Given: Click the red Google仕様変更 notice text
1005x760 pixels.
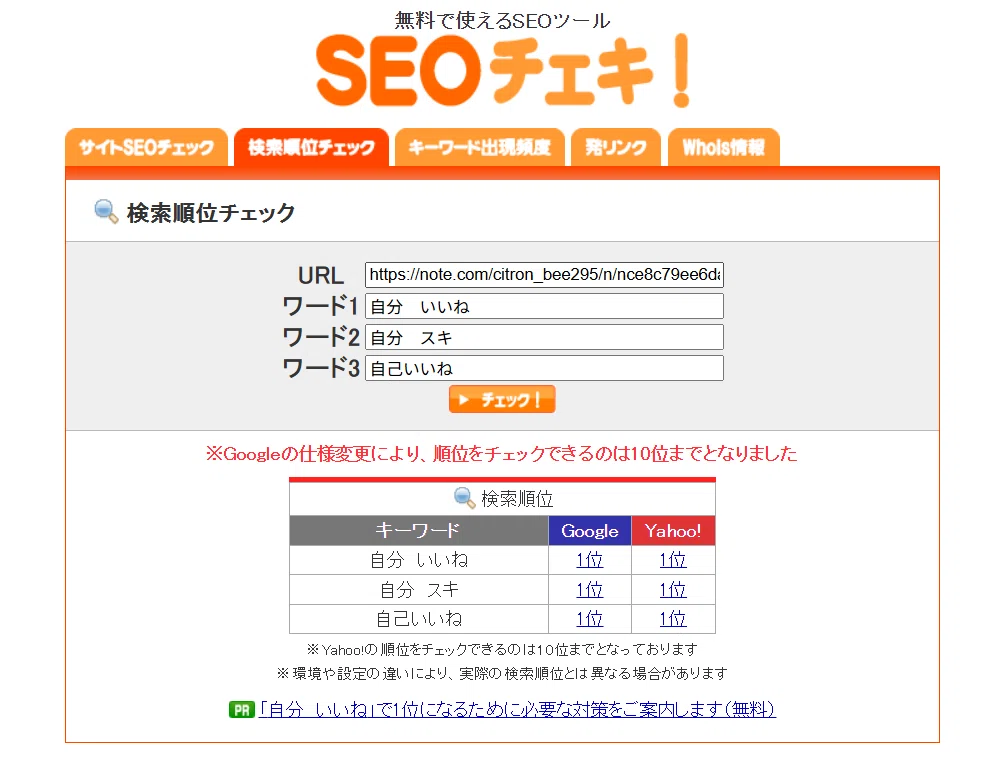Looking at the screenshot, I should [501, 454].
